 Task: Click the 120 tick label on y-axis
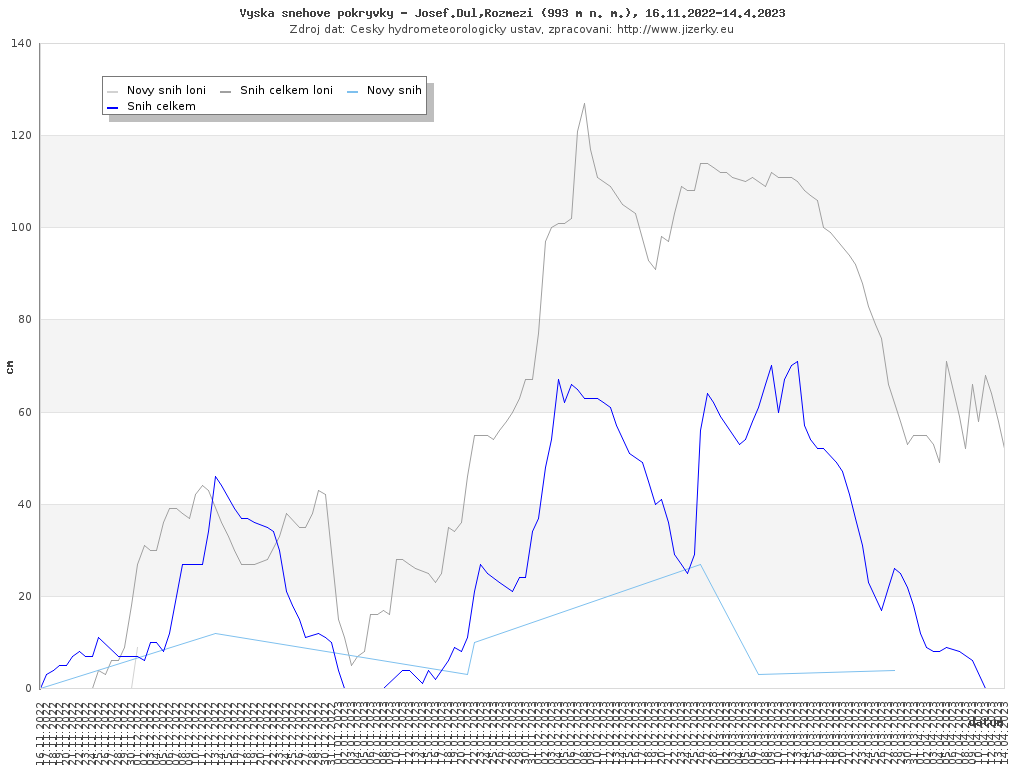(21, 135)
